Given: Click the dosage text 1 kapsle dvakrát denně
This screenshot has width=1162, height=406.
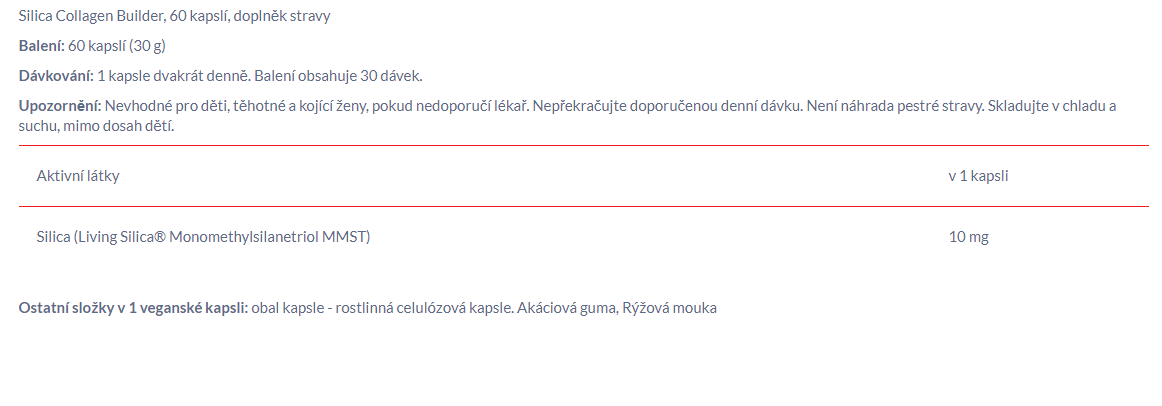Looking at the screenshot, I should (x=174, y=76).
